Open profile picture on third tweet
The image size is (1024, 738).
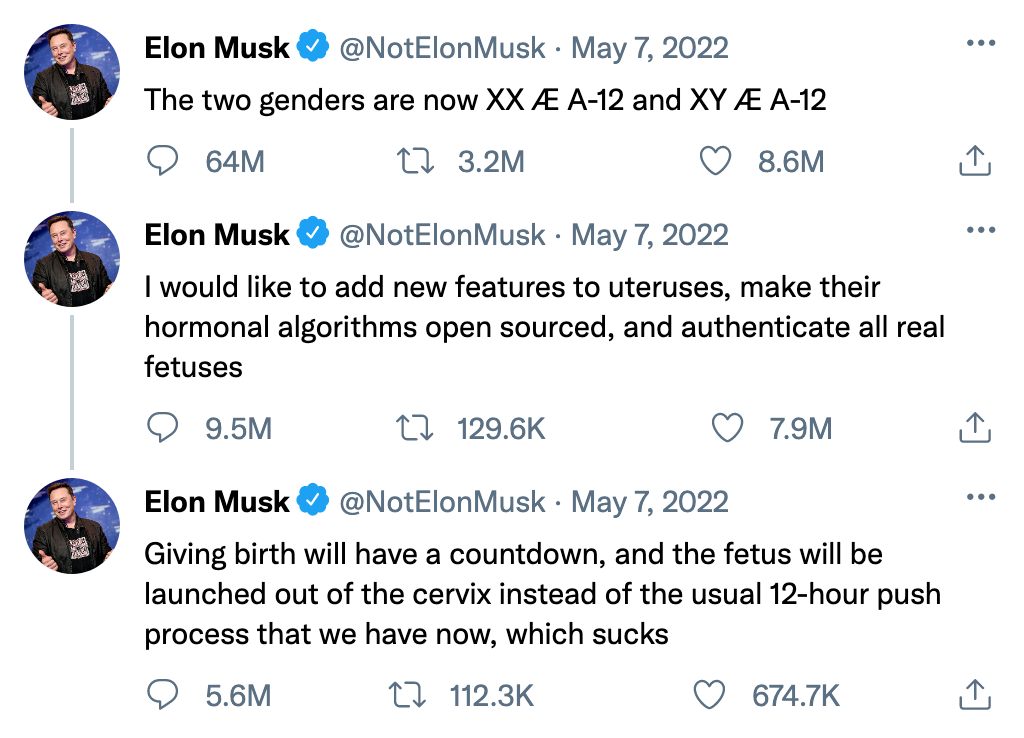[x=72, y=526]
